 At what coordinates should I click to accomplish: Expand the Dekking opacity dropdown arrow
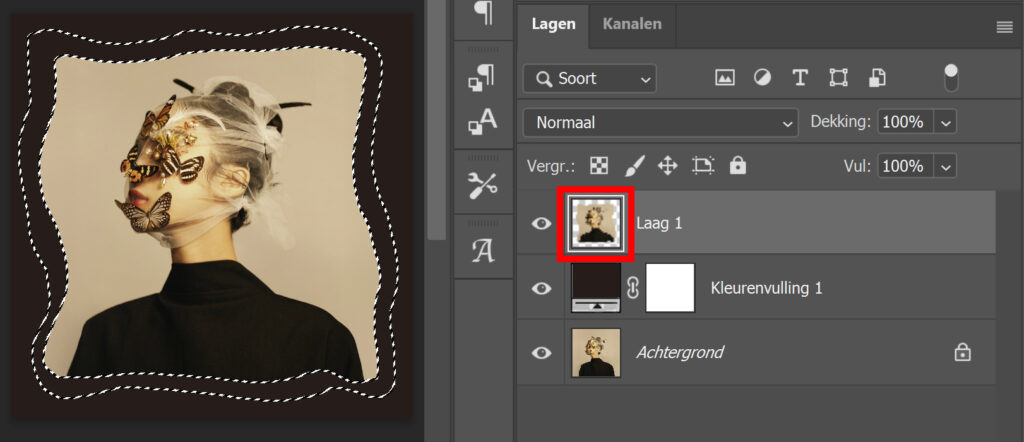tap(945, 122)
